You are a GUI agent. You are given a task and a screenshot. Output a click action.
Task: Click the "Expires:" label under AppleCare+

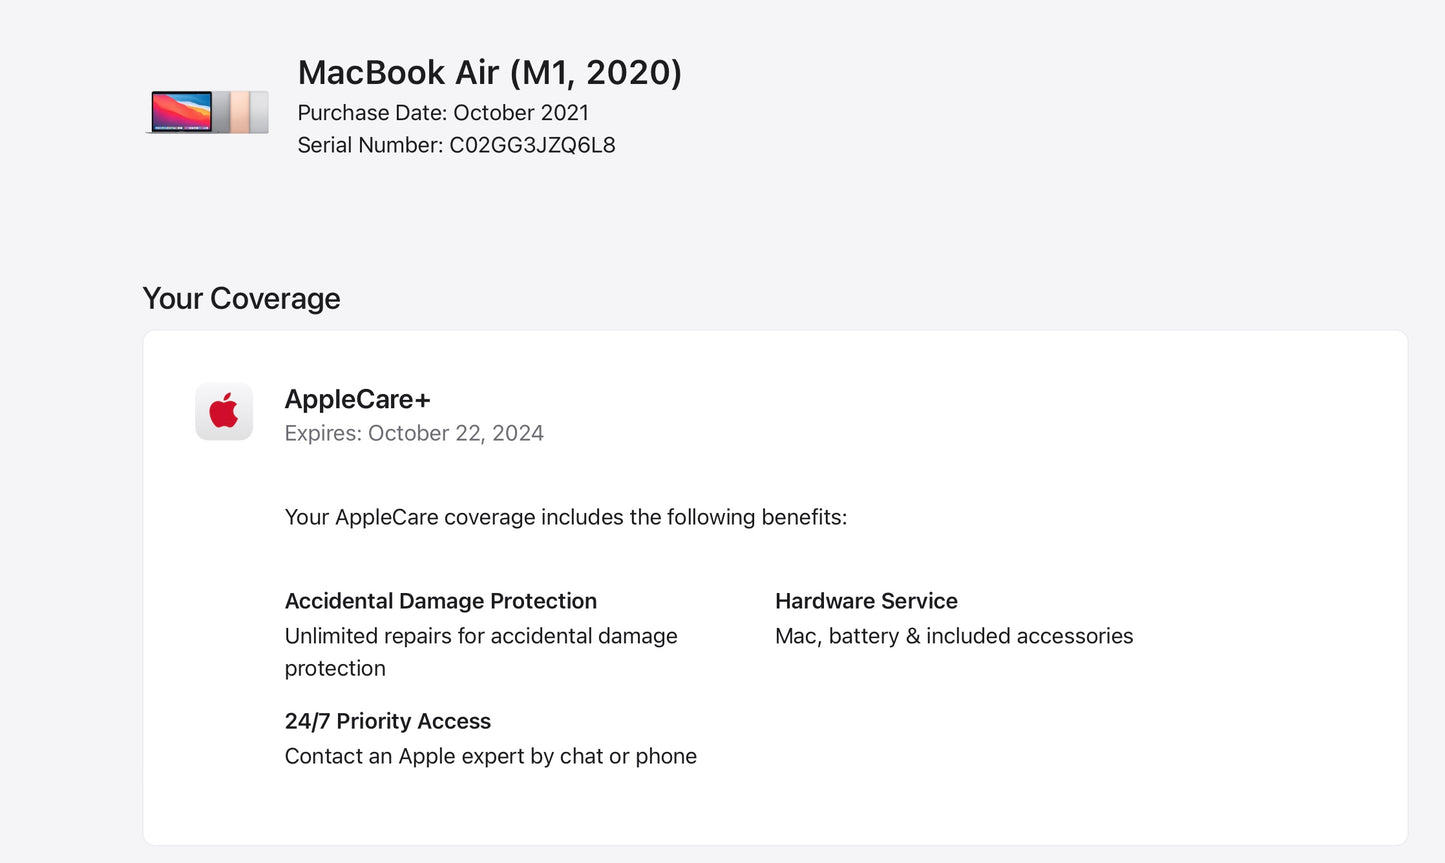coord(323,433)
